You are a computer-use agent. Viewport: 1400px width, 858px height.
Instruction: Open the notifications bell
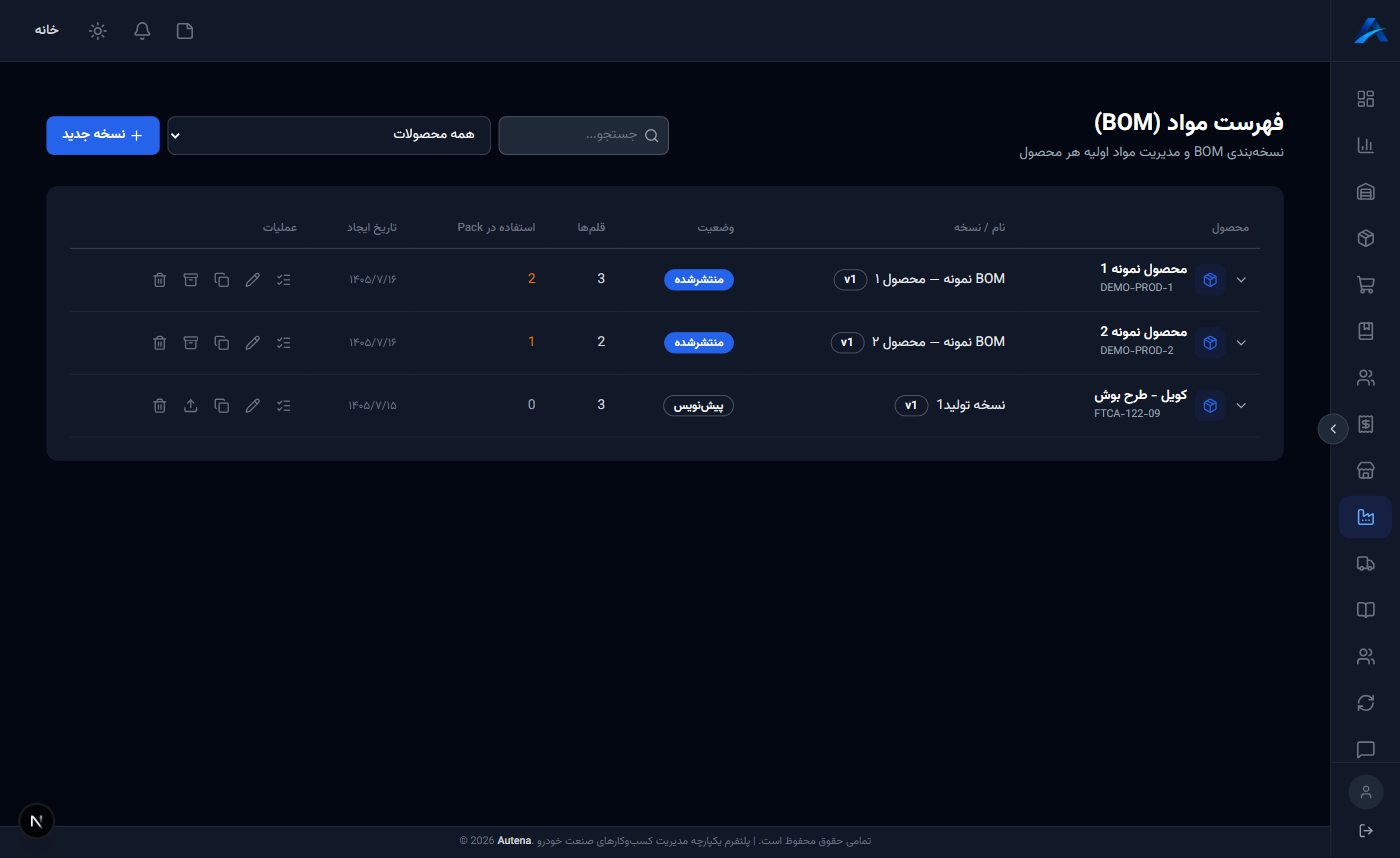pyautogui.click(x=142, y=31)
